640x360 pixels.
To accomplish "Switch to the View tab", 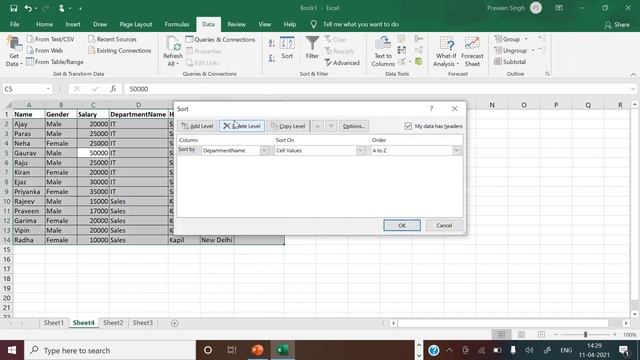I will [264, 24].
